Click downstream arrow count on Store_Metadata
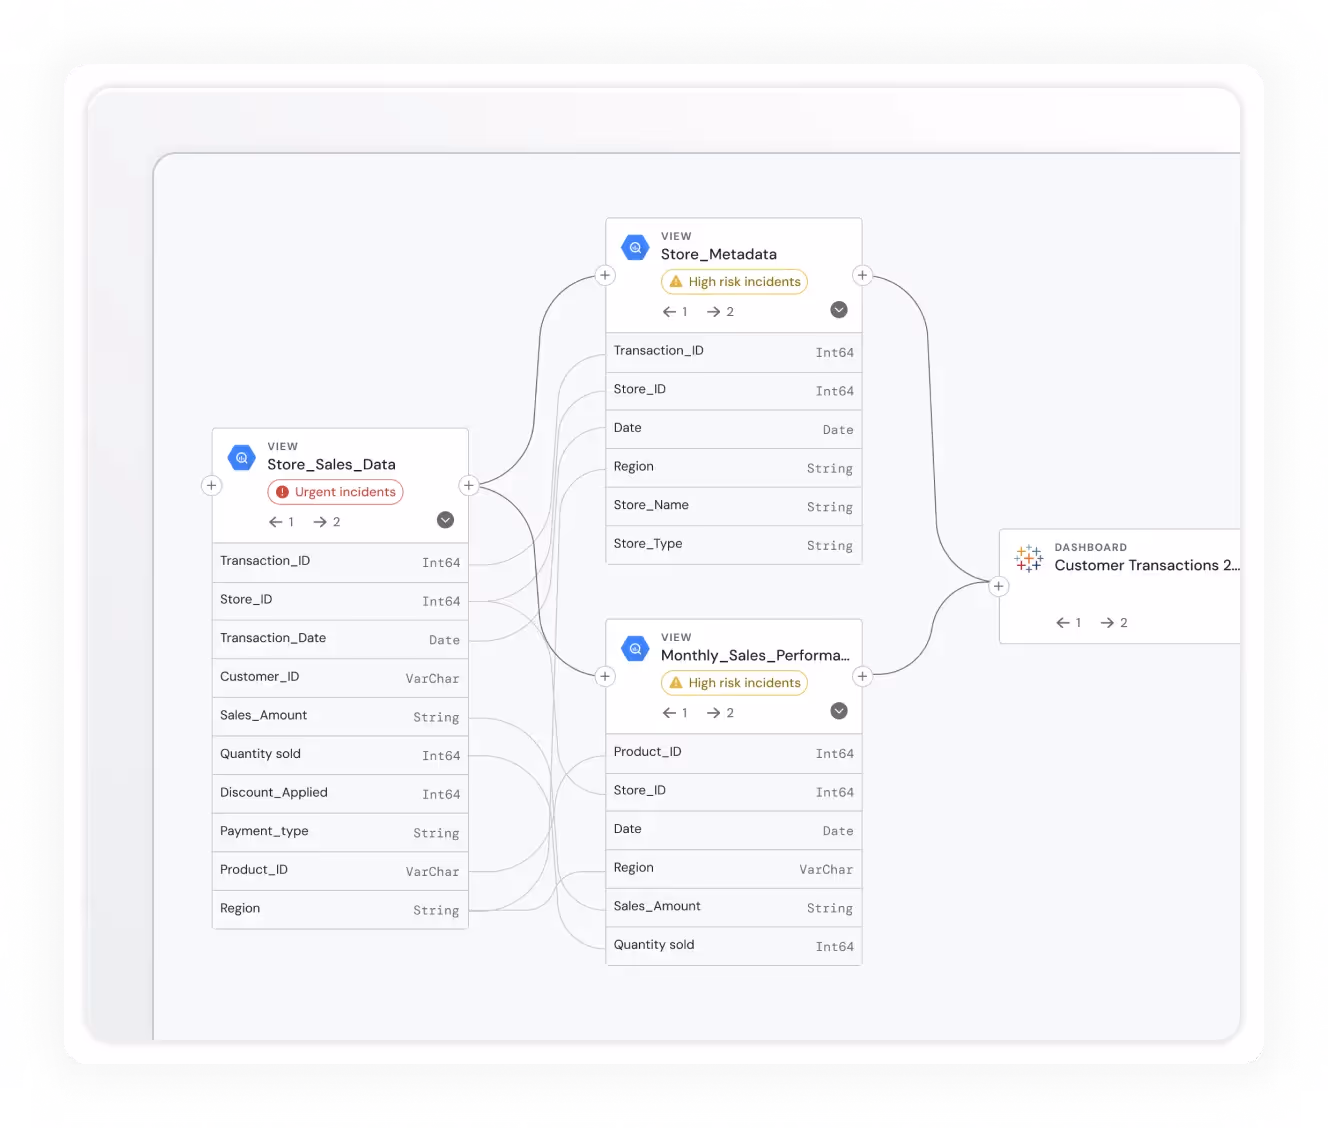The image size is (1328, 1128). (x=721, y=312)
